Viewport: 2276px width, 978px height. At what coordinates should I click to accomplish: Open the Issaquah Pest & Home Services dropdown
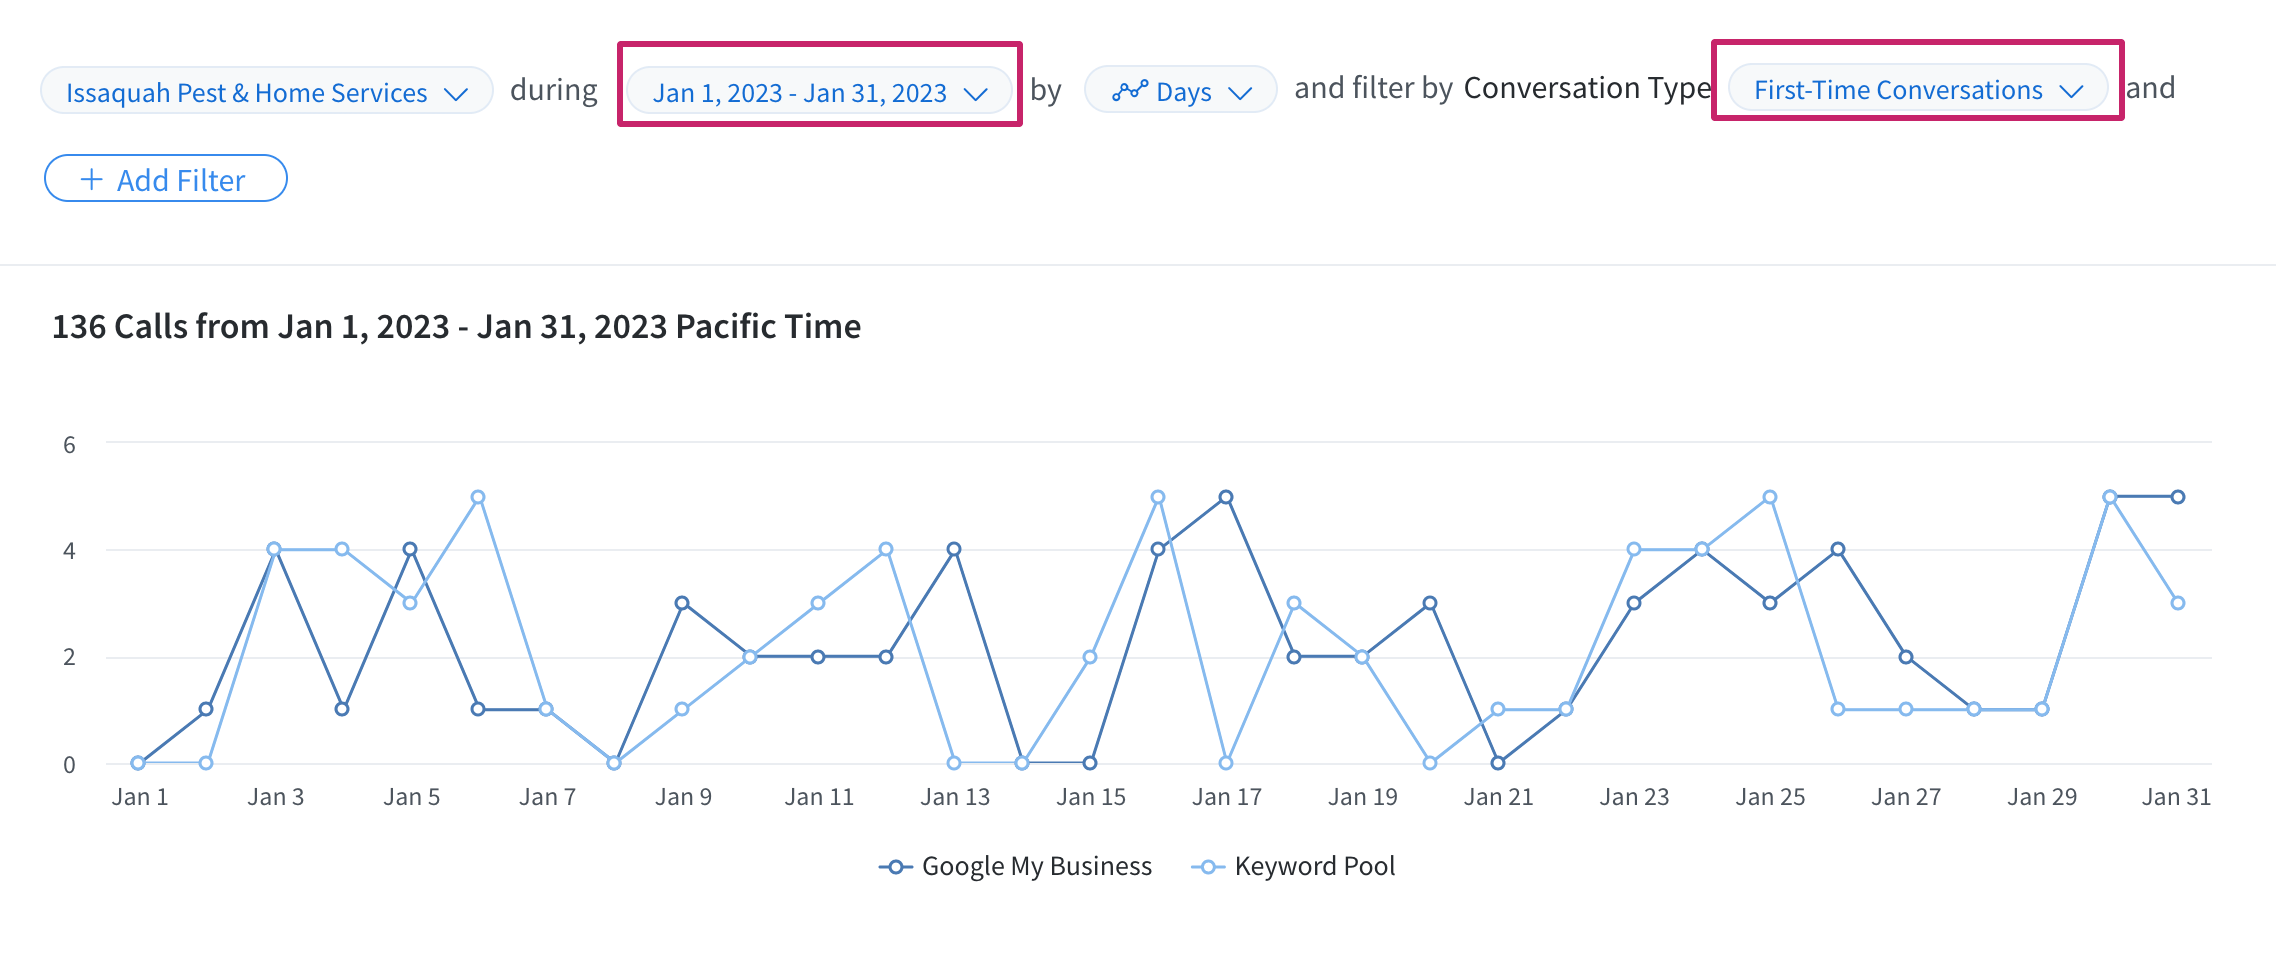click(x=266, y=92)
